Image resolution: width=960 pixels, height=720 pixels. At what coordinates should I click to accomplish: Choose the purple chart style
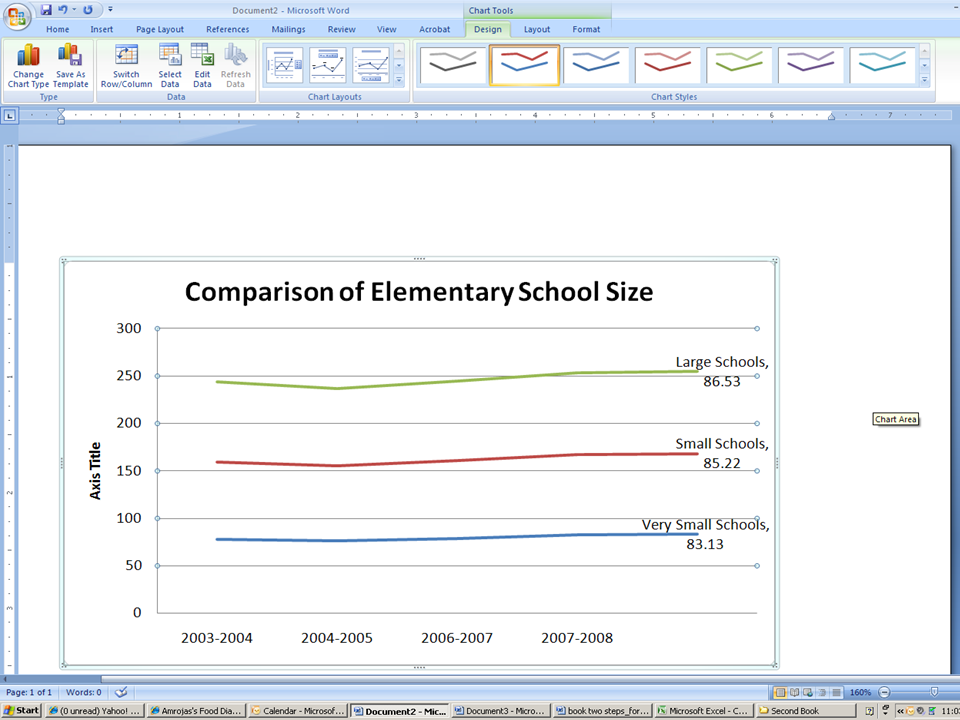[x=811, y=65]
